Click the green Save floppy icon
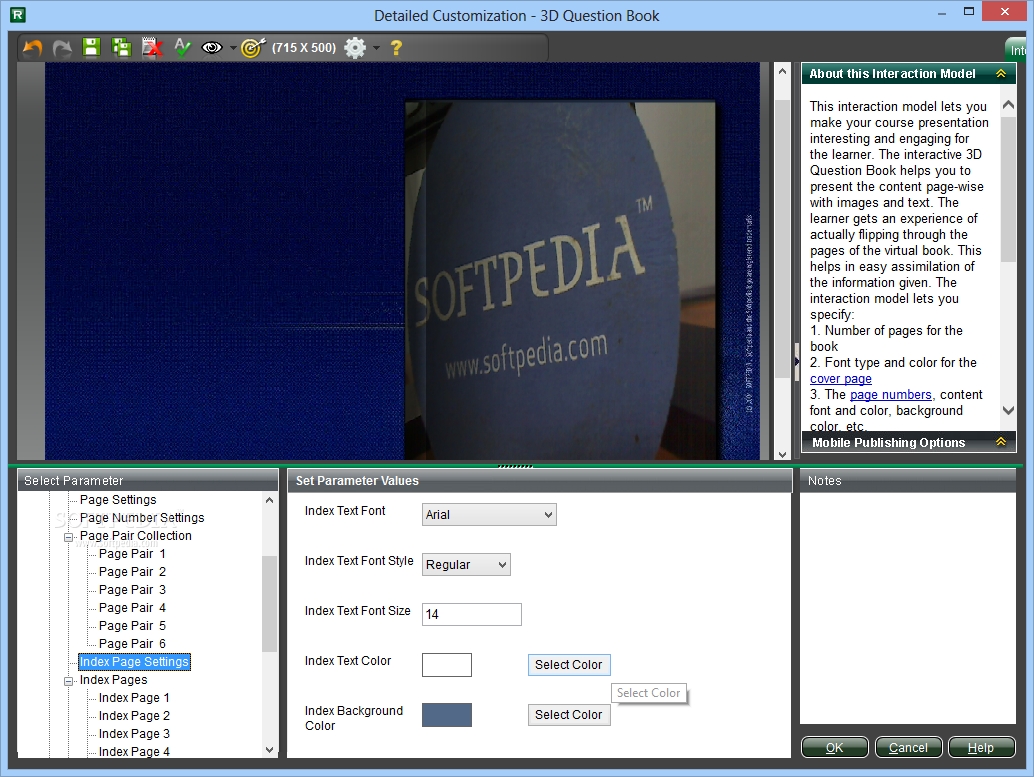The width and height of the screenshot is (1034, 777). pos(91,47)
